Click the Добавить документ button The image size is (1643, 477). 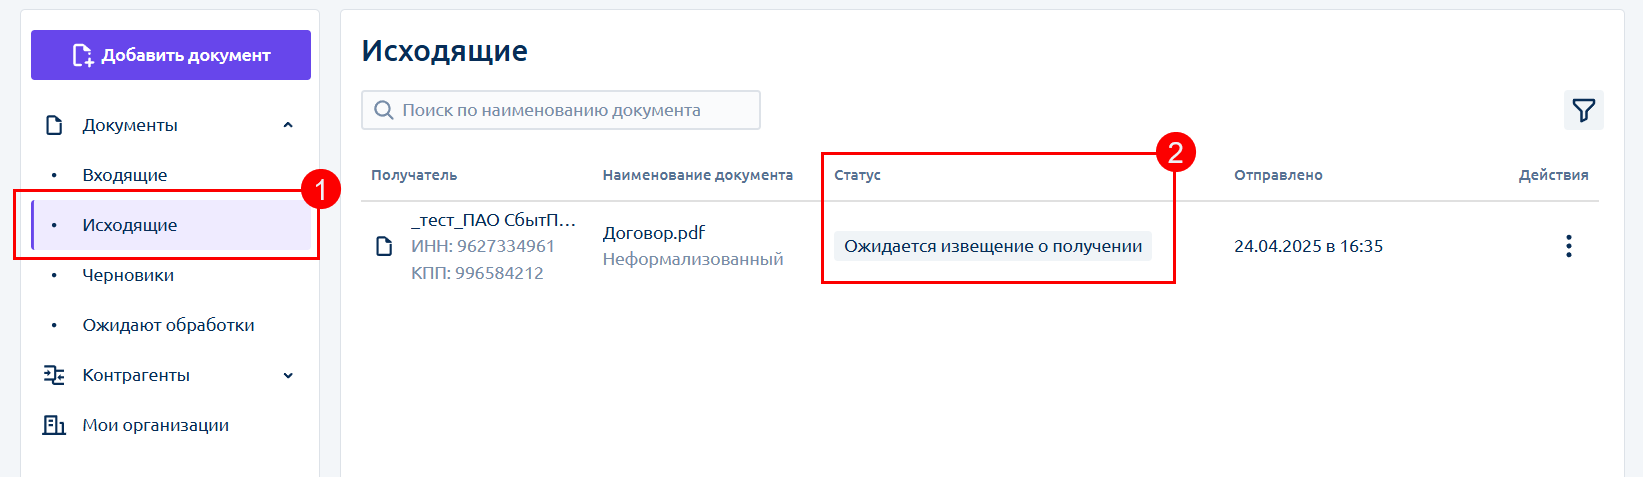coord(171,55)
